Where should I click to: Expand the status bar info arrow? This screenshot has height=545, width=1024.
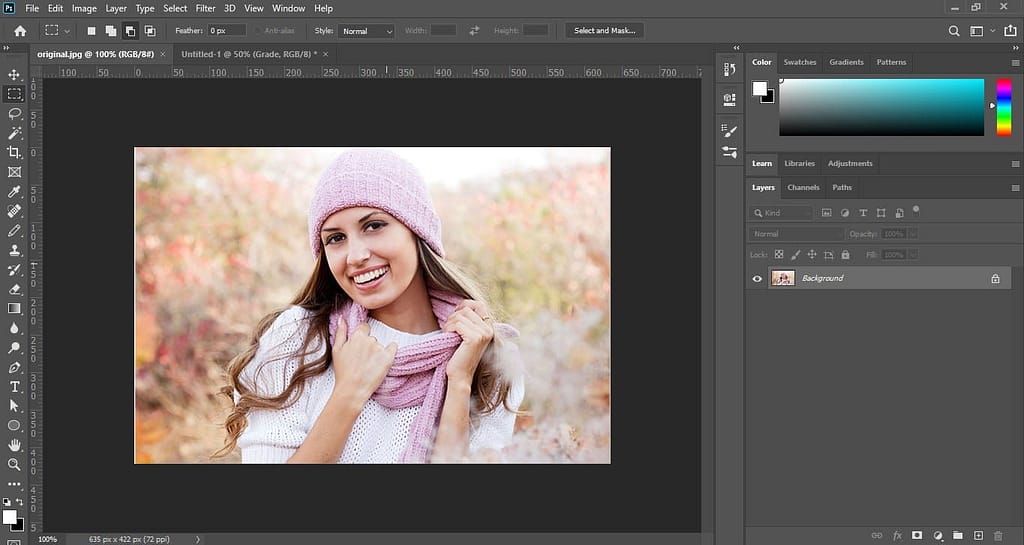click(197, 539)
